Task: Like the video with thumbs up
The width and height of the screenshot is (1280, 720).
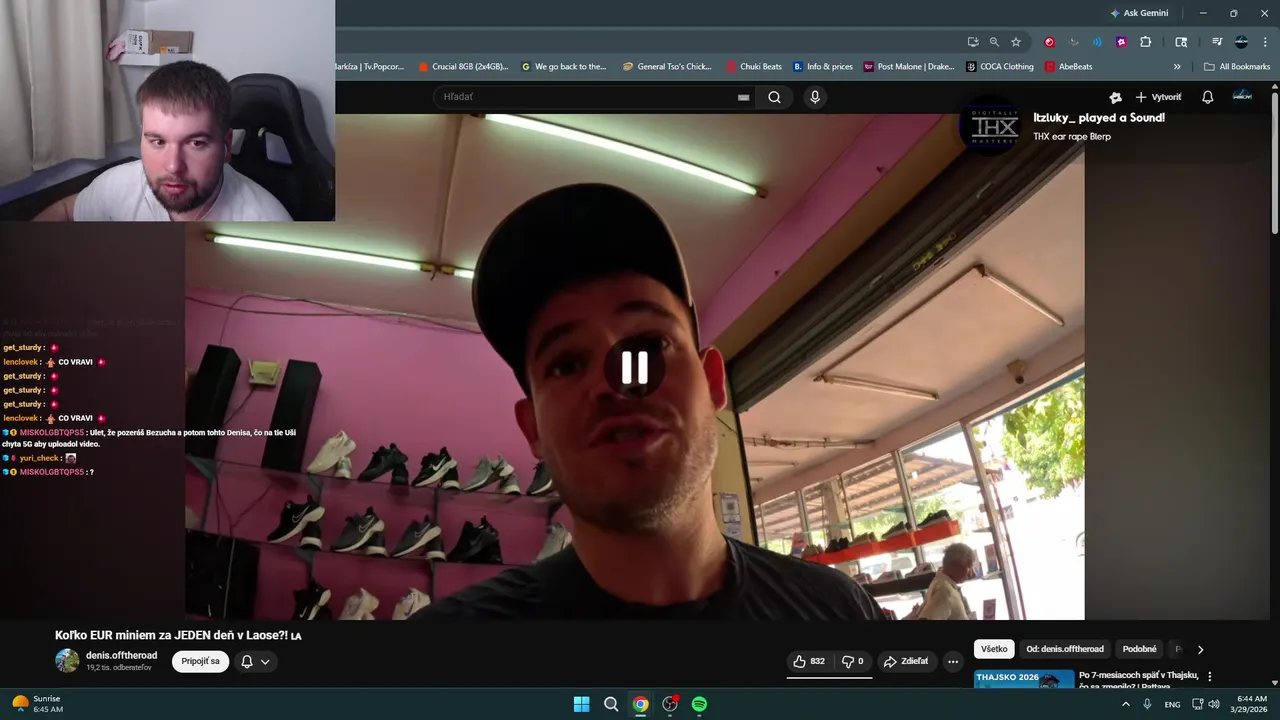Action: click(808, 661)
